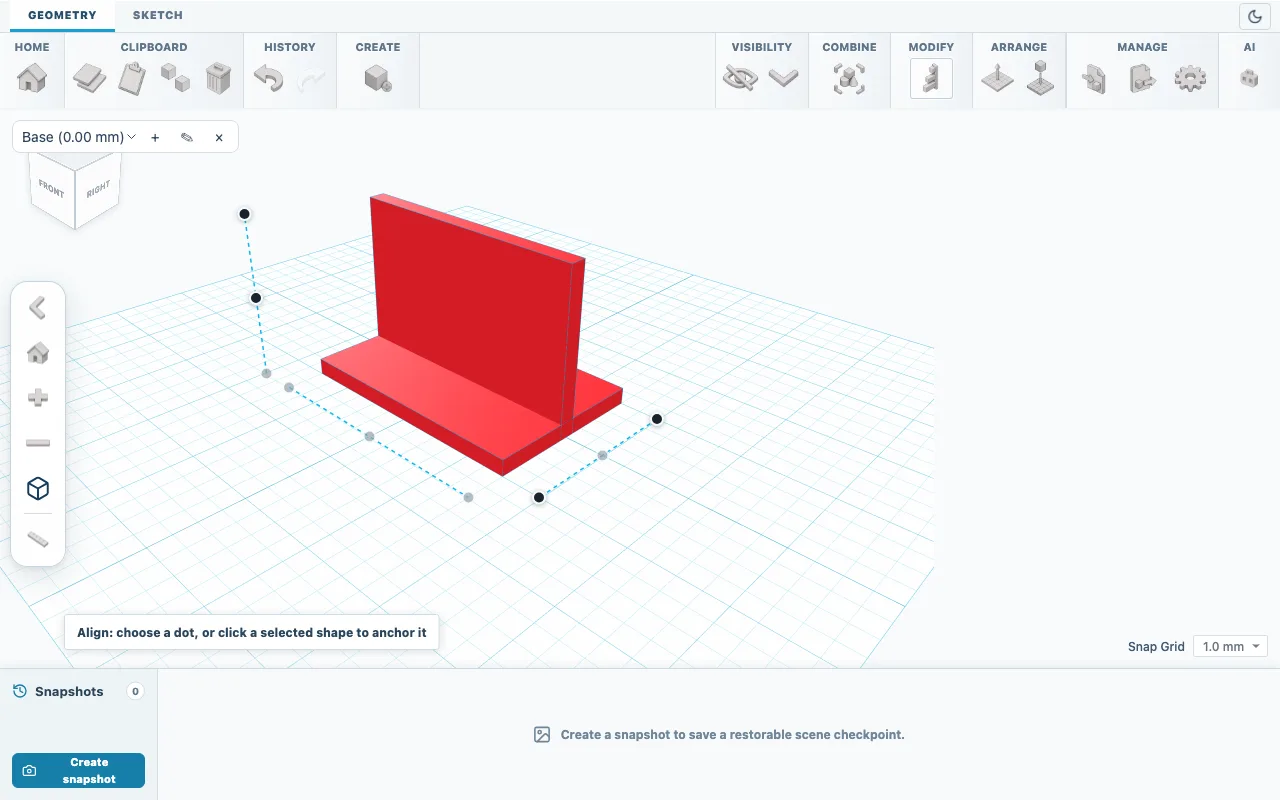Toggle the active Align tool under Modify
This screenshot has width=1280, height=800.
pyautogui.click(x=931, y=78)
